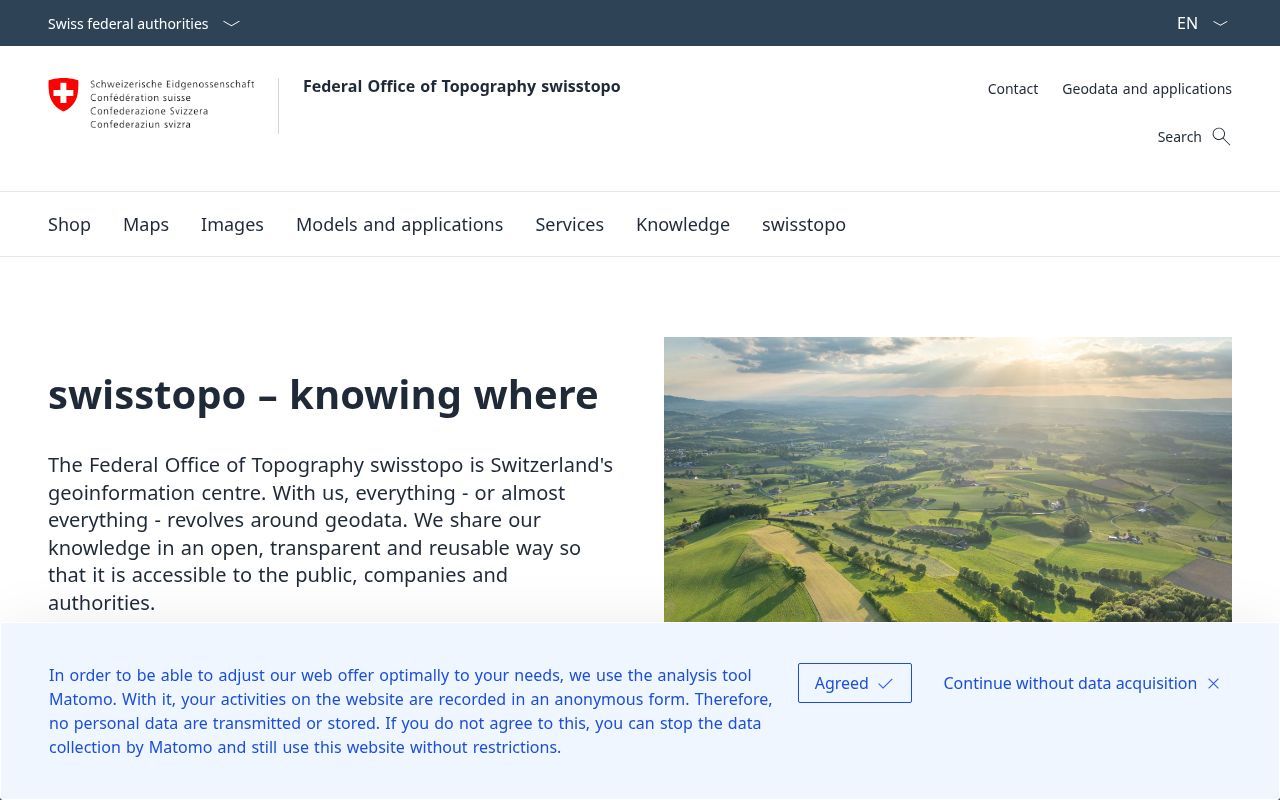
Task: Click the 'swisstopo – knowing where' heading
Action: click(323, 395)
